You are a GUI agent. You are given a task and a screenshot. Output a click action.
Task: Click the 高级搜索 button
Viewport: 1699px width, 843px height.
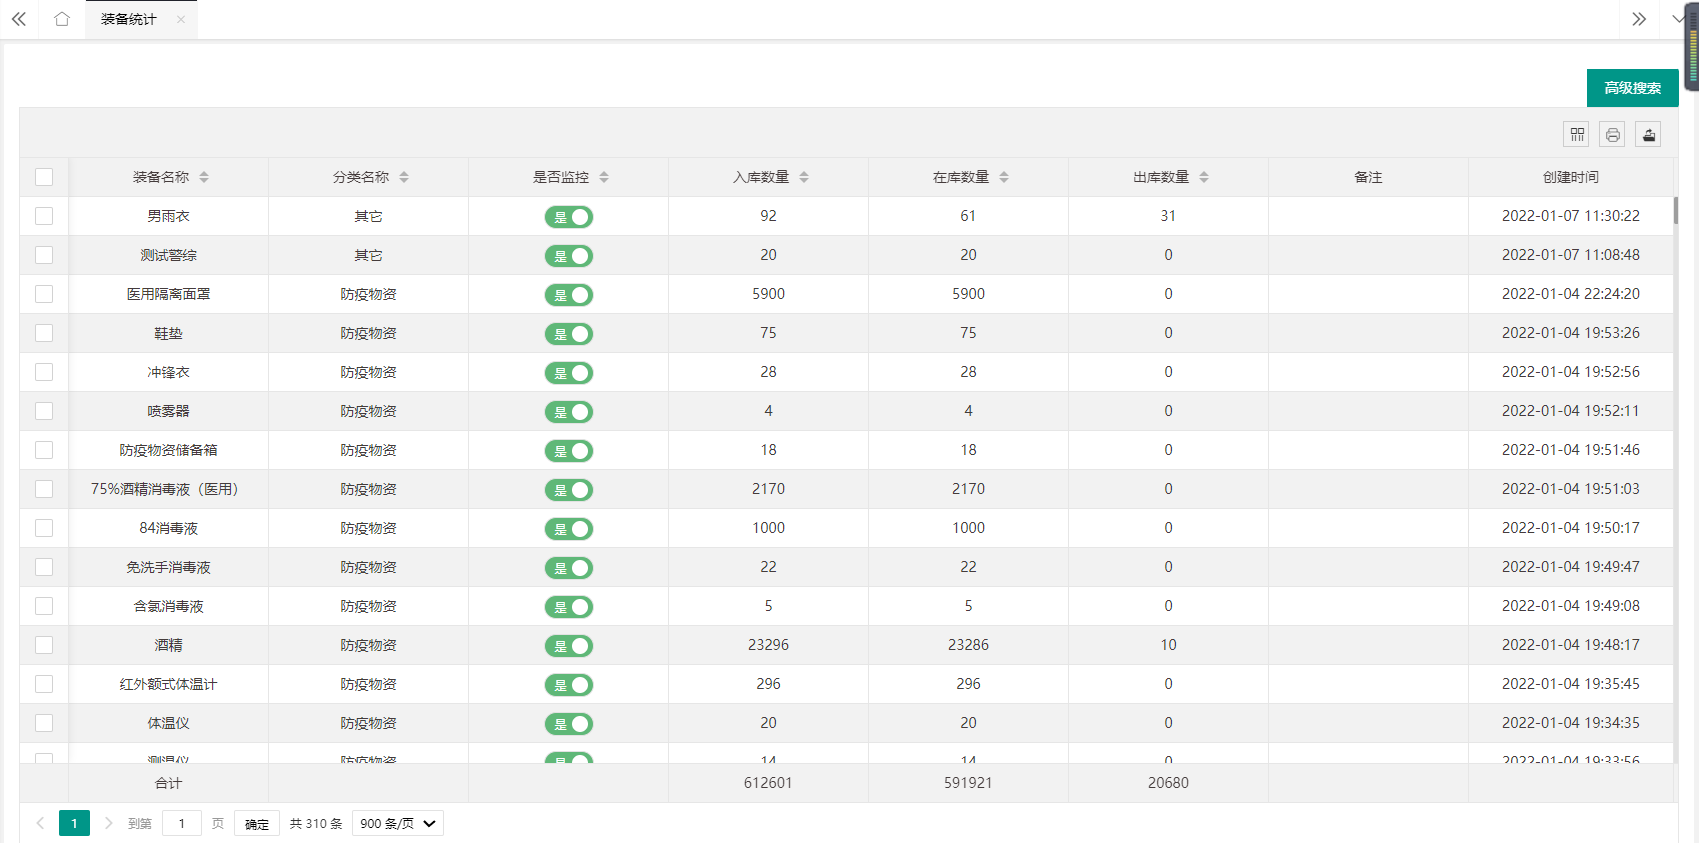[x=1632, y=88]
